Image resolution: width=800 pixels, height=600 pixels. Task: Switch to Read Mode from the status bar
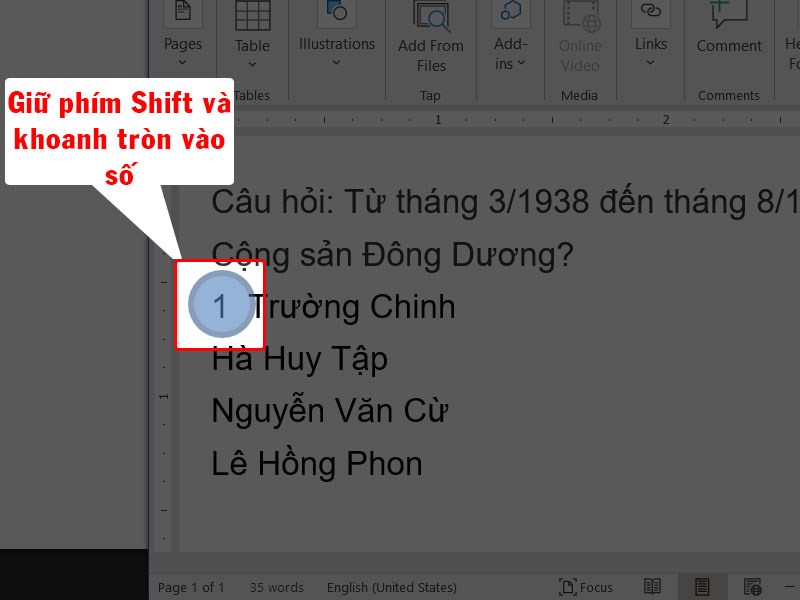point(653,587)
